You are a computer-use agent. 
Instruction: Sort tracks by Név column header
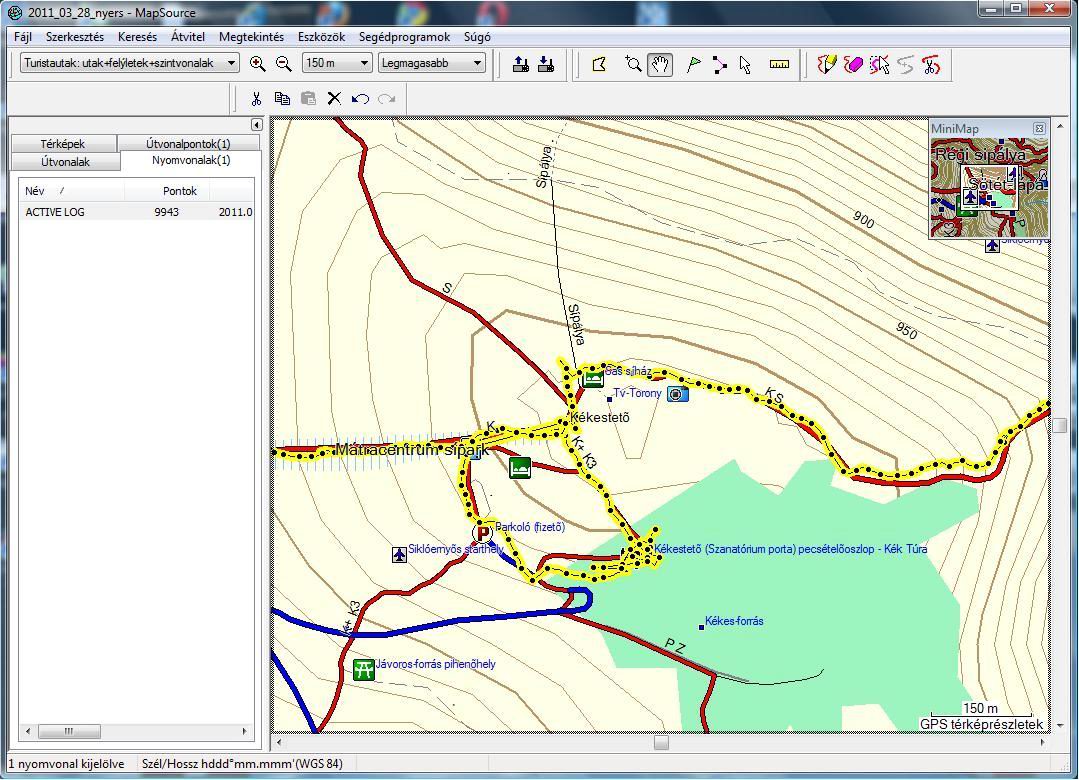pyautogui.click(x=72, y=191)
